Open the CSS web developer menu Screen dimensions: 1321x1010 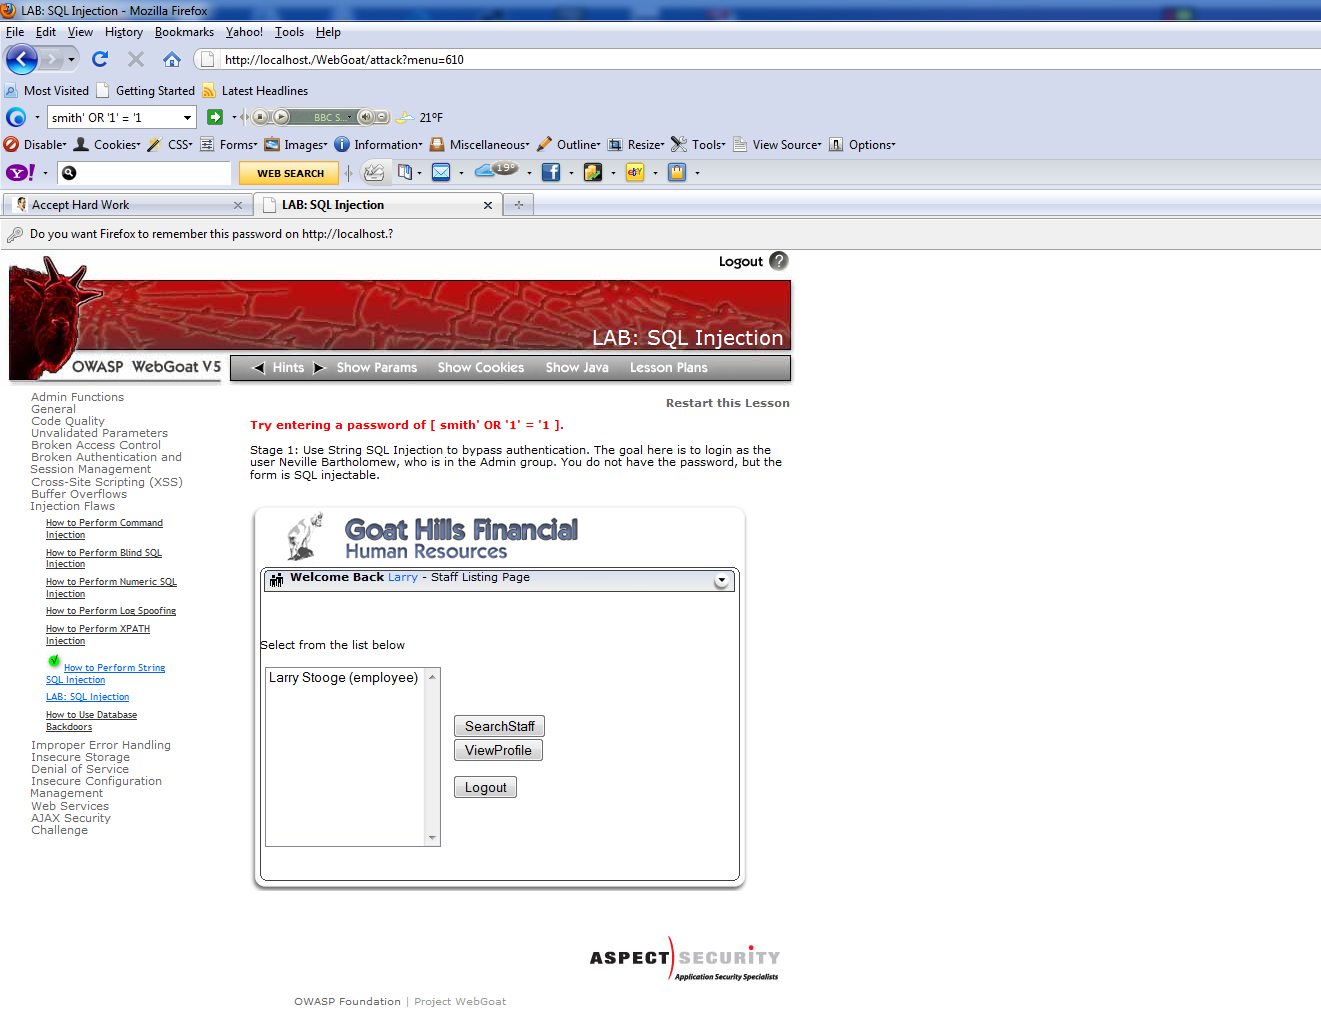point(170,144)
